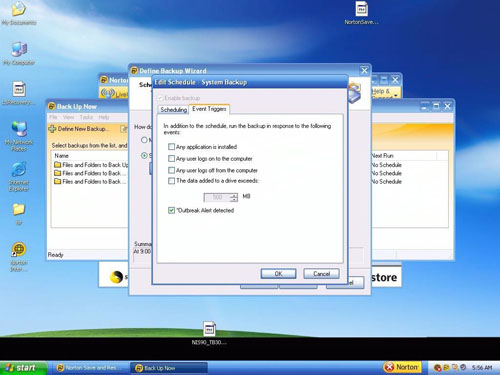The width and height of the screenshot is (500, 375).
Task: Switch to Norton Save and Restore taskbar button
Action: click(90, 368)
